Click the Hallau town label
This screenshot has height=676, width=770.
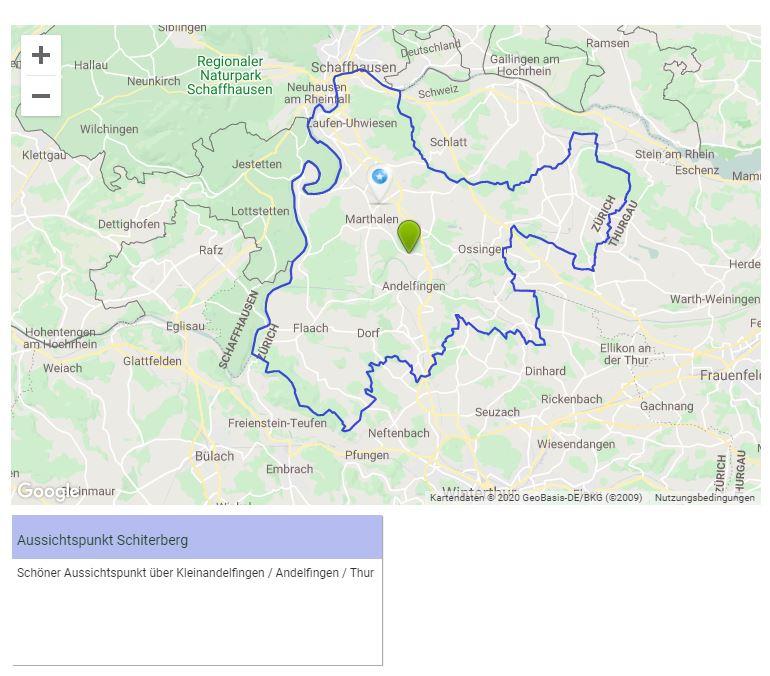pos(91,65)
